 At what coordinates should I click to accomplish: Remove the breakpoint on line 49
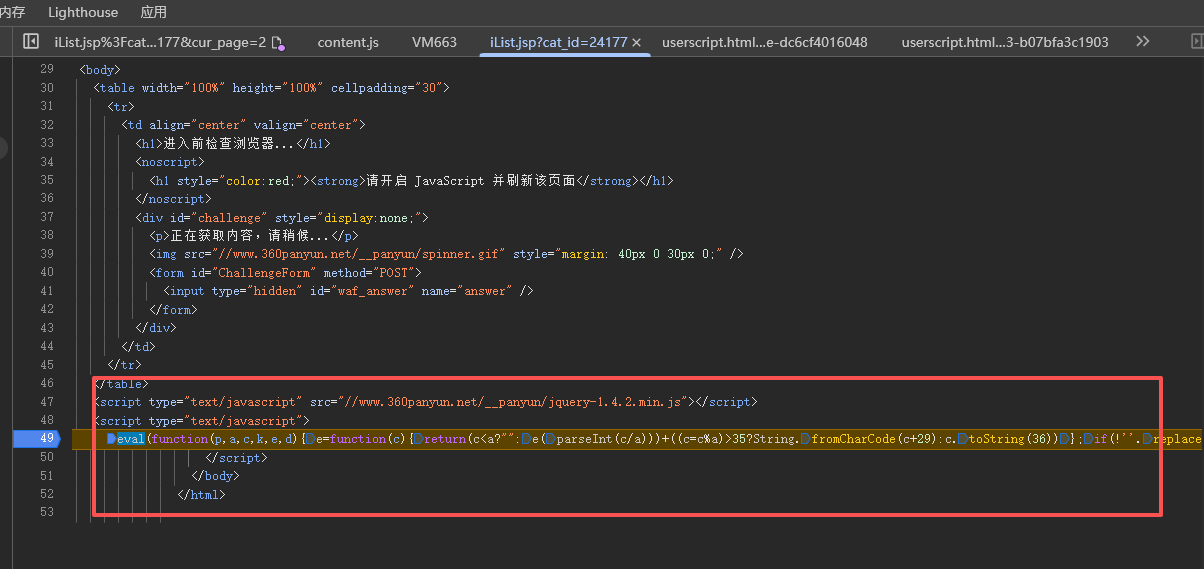[40, 439]
